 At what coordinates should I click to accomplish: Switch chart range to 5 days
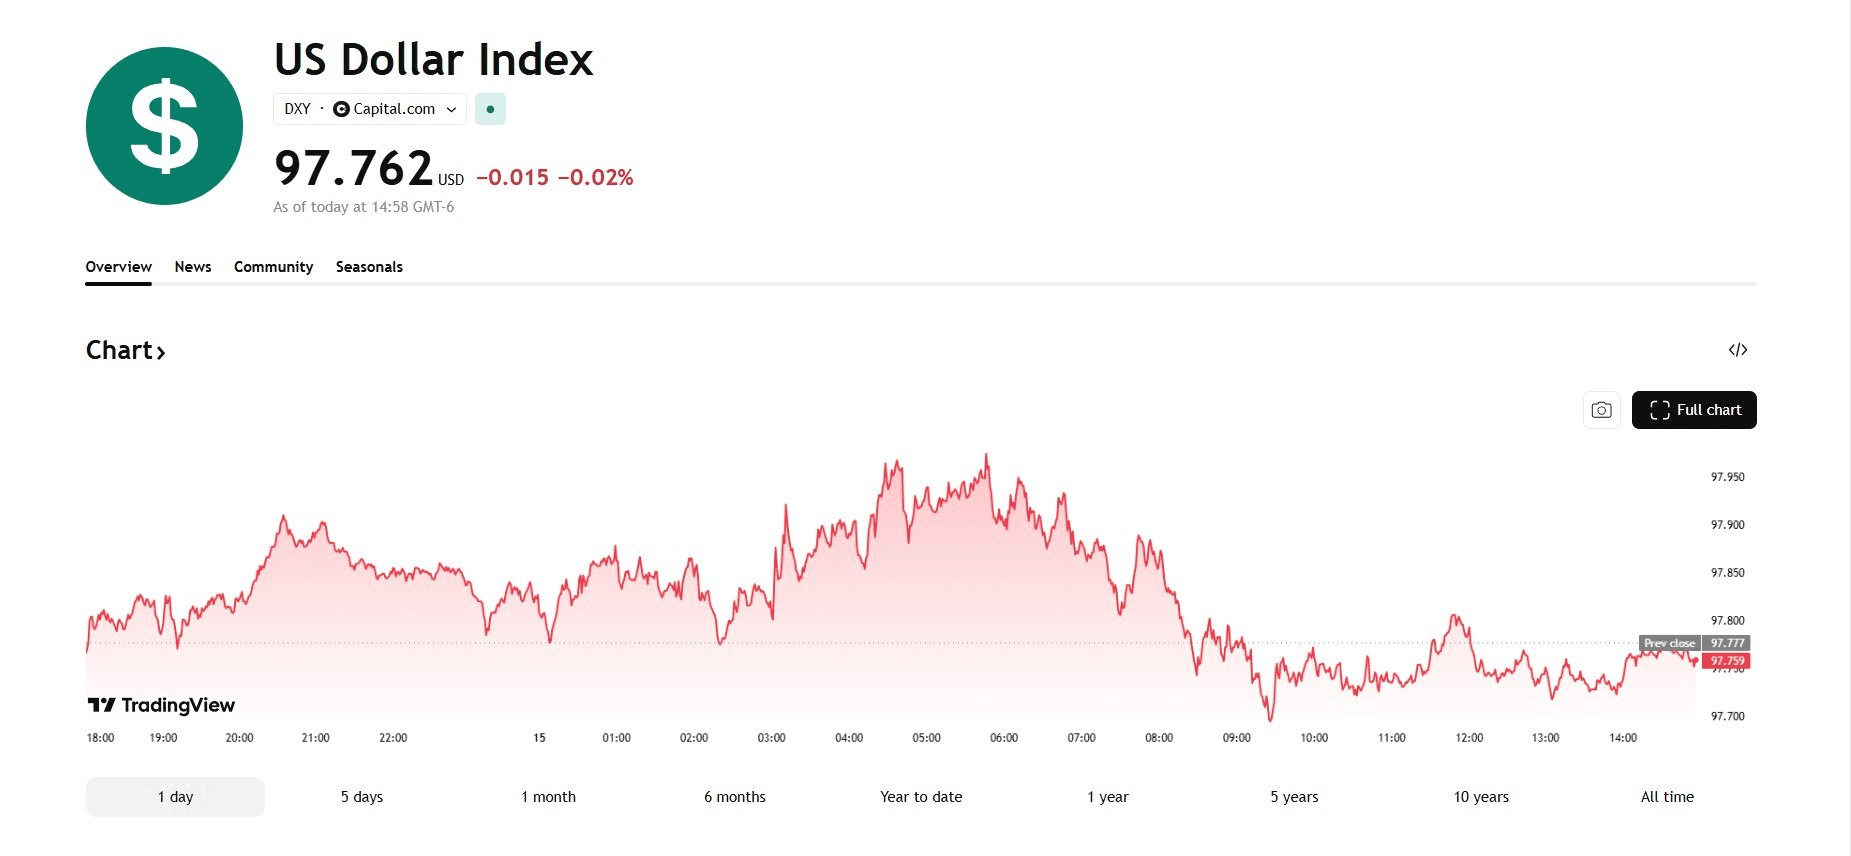[362, 797]
